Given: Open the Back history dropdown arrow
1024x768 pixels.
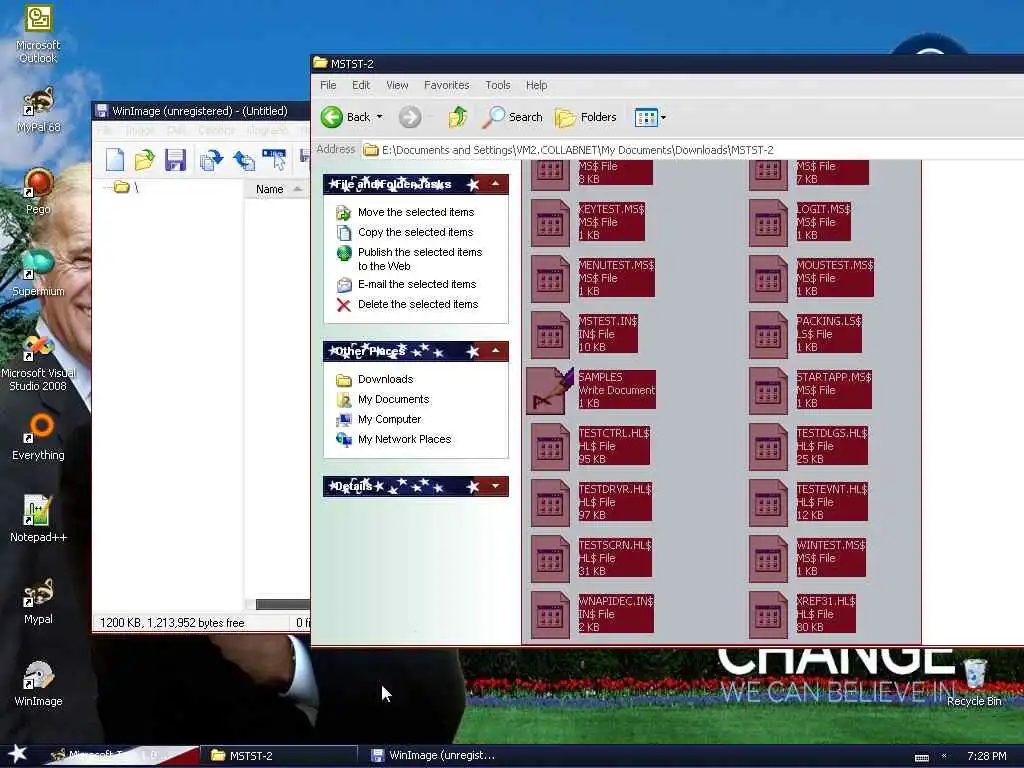Looking at the screenshot, I should [379, 117].
